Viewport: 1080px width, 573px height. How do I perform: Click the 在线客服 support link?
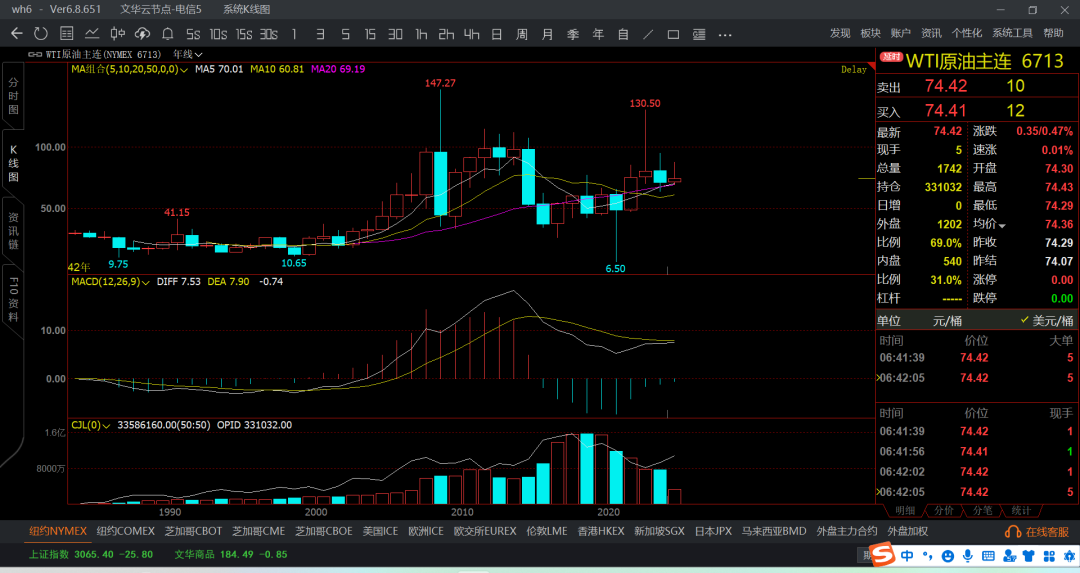coord(1037,532)
